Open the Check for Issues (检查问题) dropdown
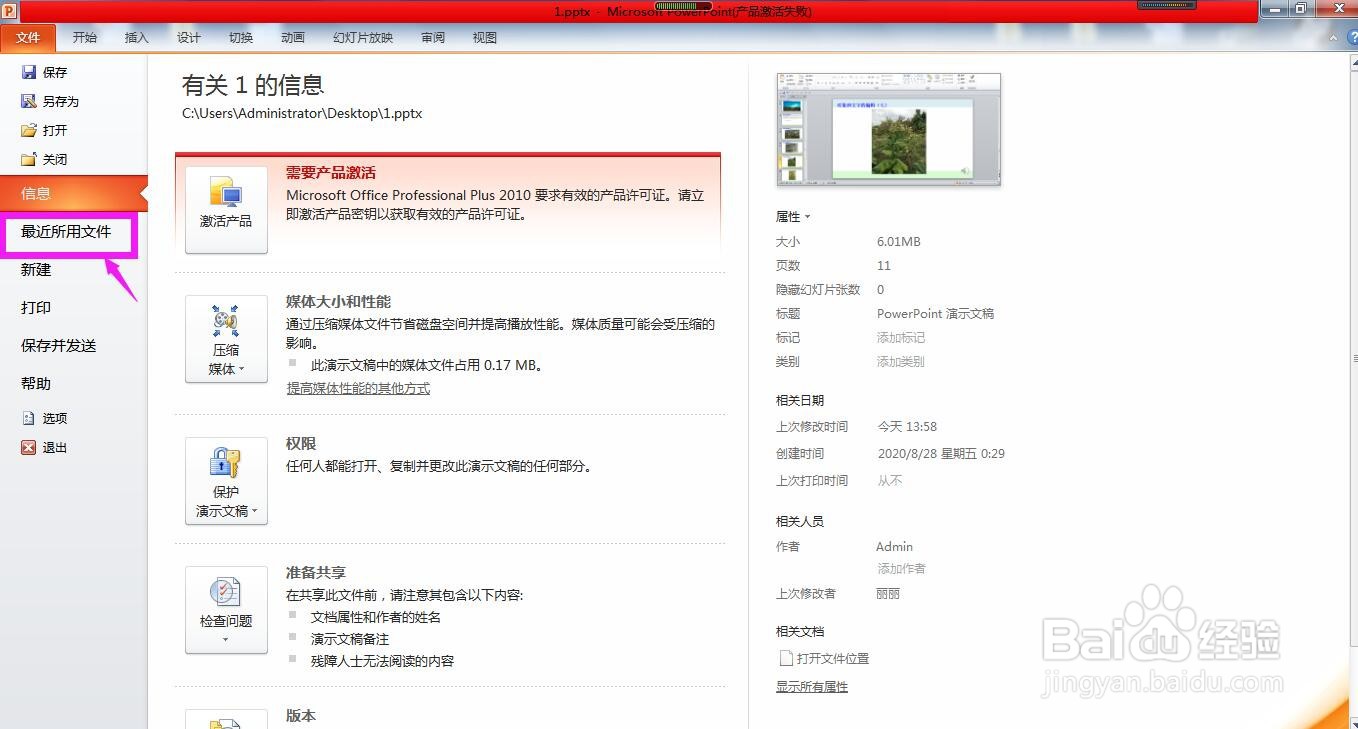Screen dimensions: 1358x729 226,610
